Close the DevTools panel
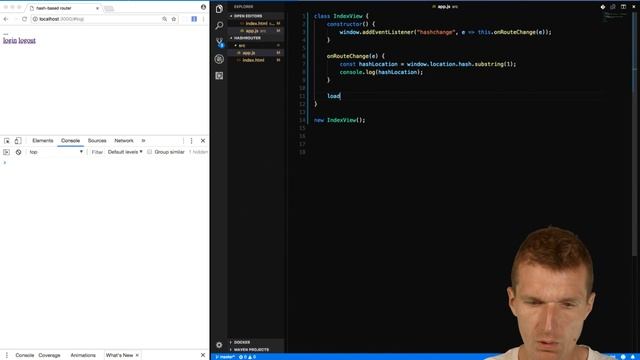640x360 pixels. [203, 141]
